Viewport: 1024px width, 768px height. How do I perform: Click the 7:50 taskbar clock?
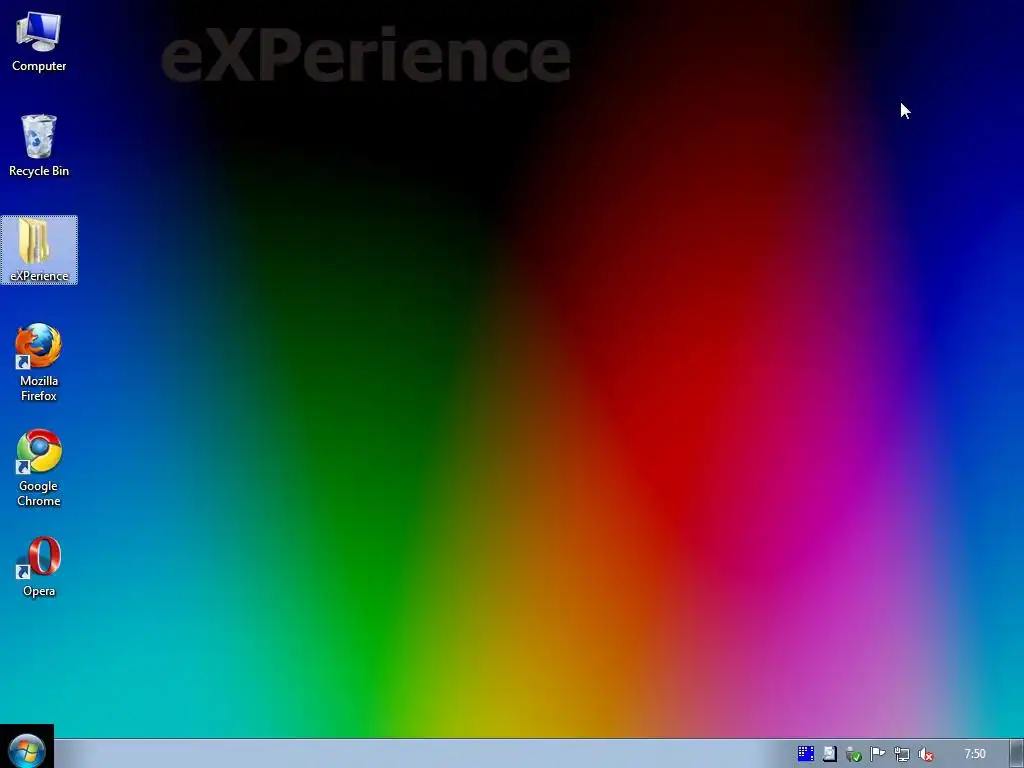click(x=974, y=754)
